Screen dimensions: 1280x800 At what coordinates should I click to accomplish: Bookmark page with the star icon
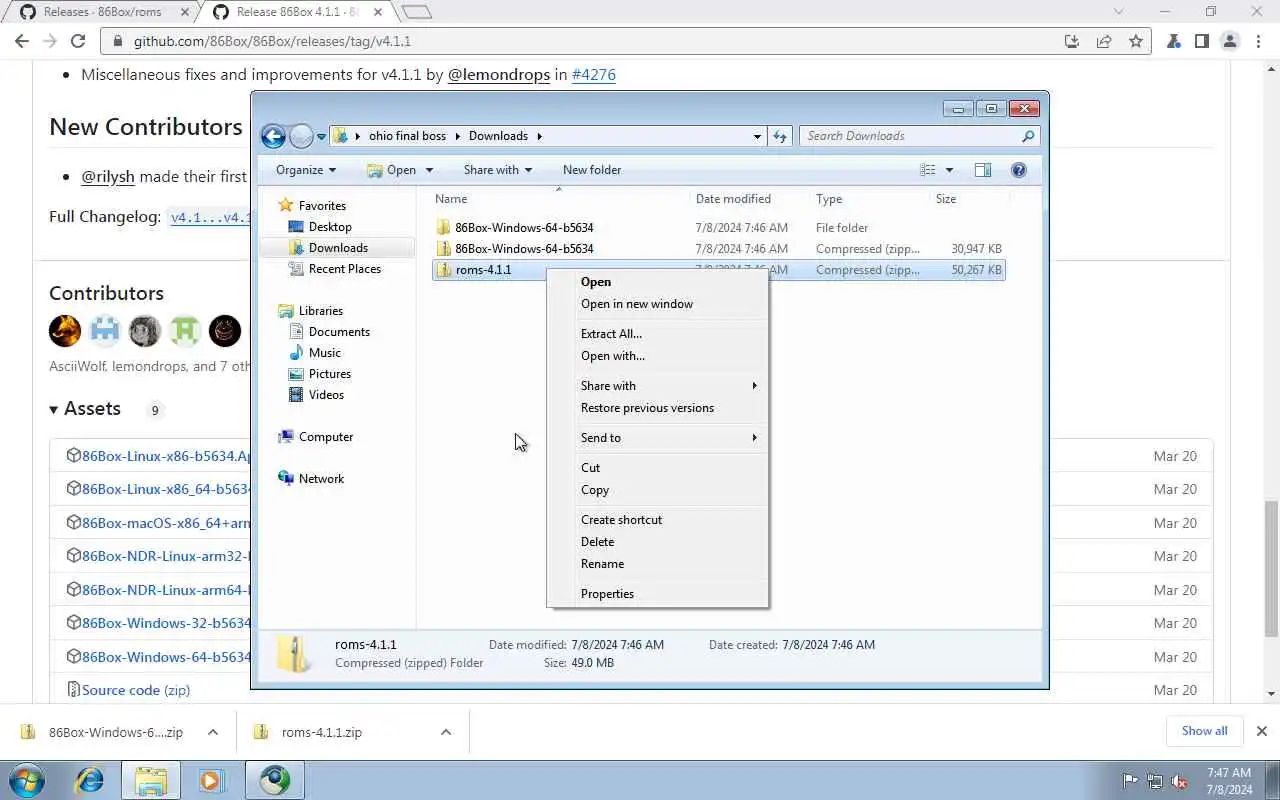[1136, 41]
